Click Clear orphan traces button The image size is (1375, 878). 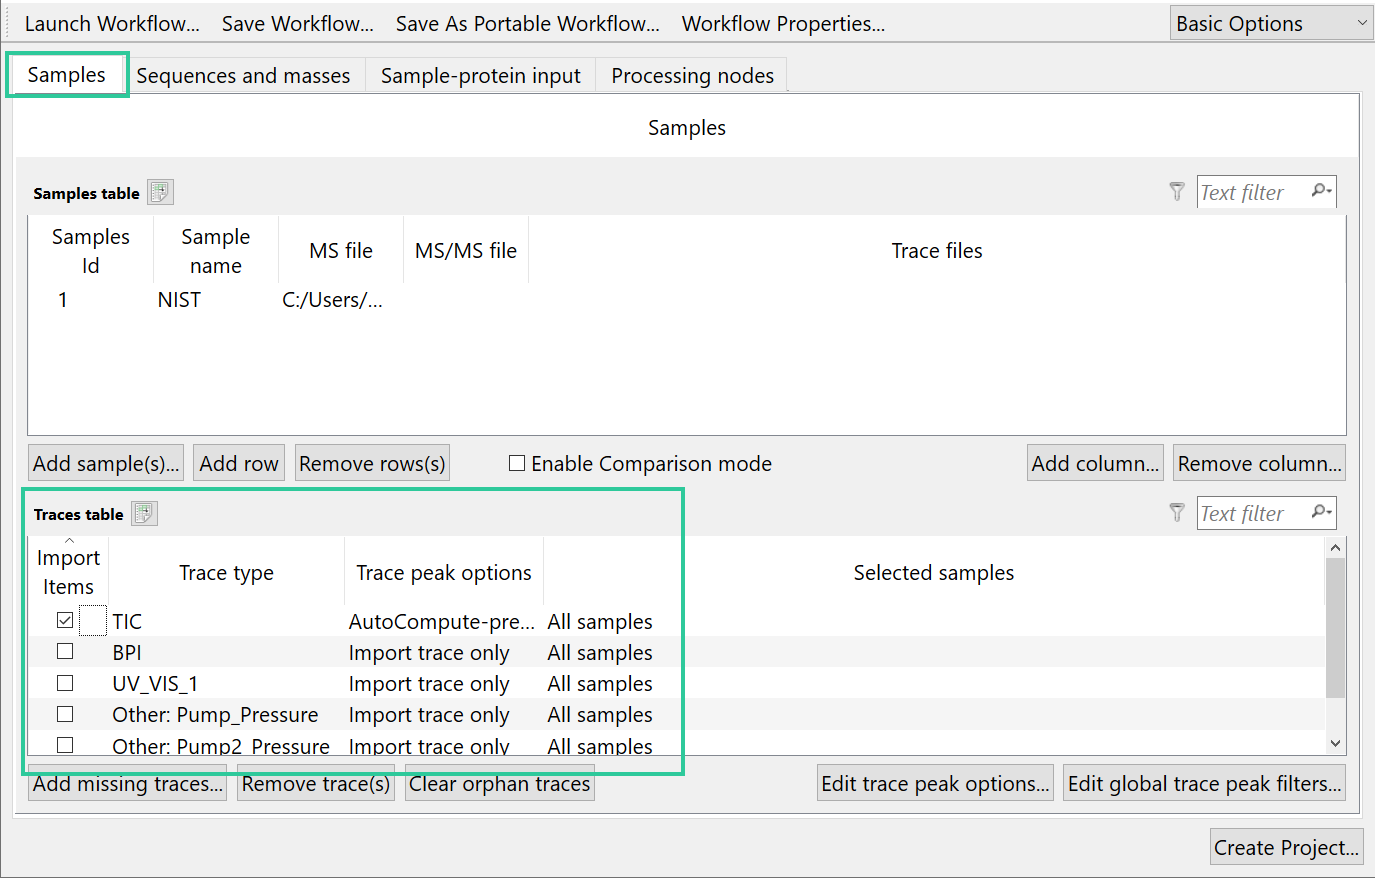click(499, 784)
